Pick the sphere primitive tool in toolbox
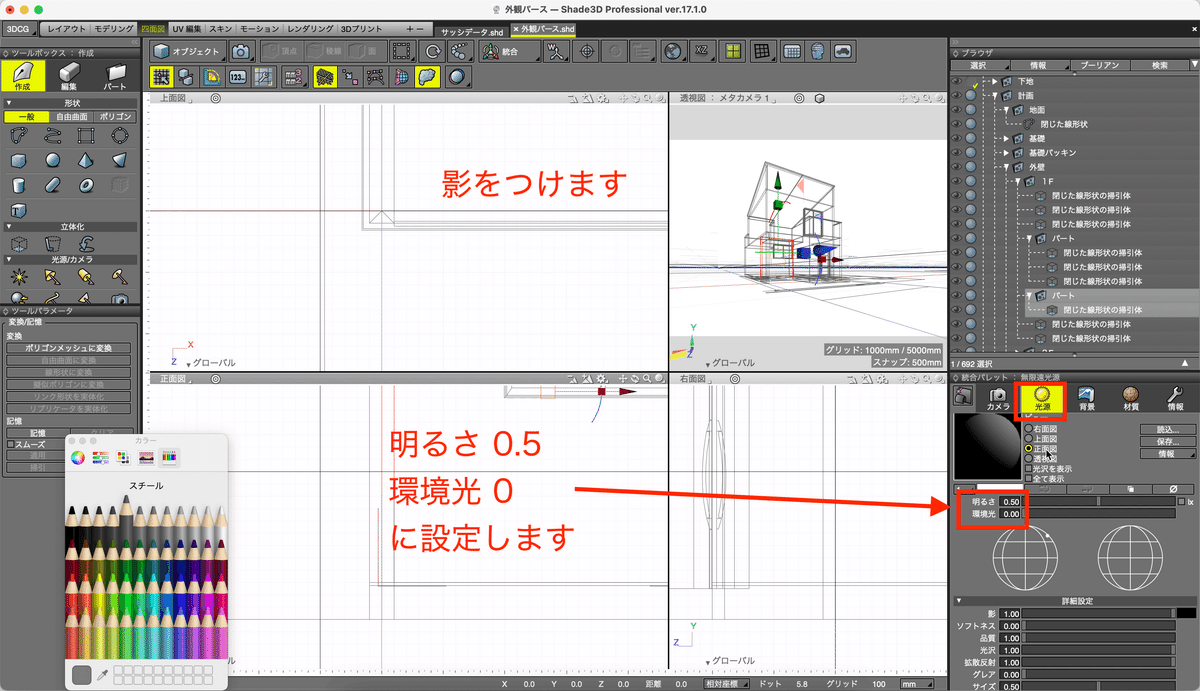 52,160
